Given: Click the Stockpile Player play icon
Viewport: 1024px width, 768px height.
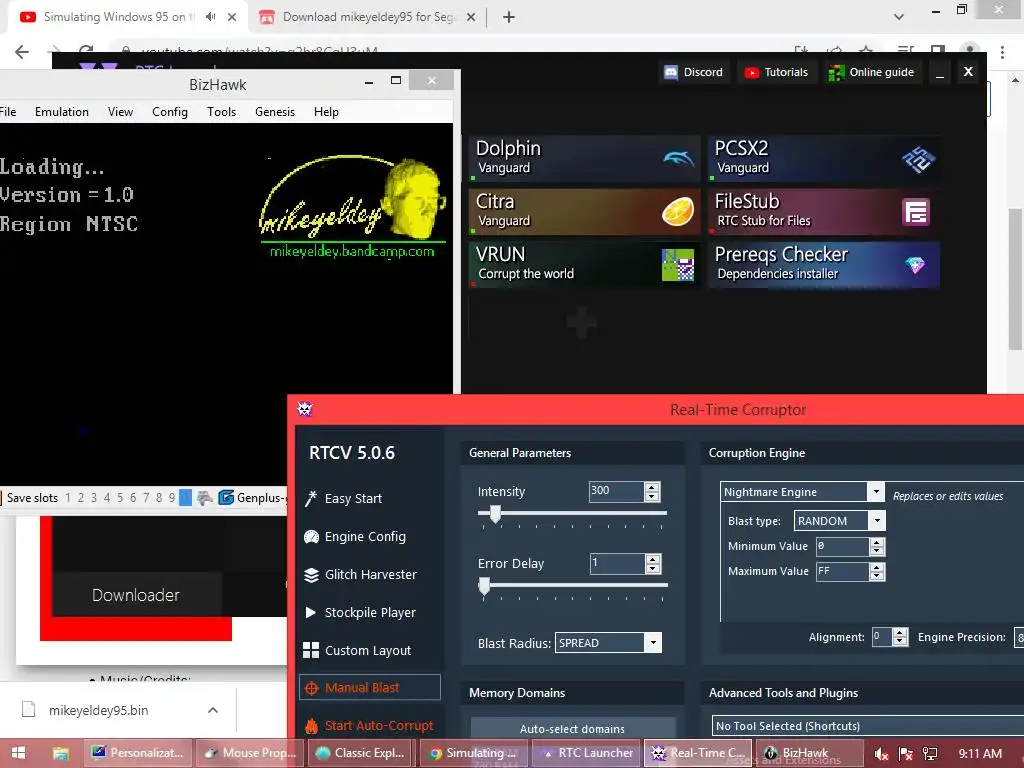Looking at the screenshot, I should pos(311,613).
